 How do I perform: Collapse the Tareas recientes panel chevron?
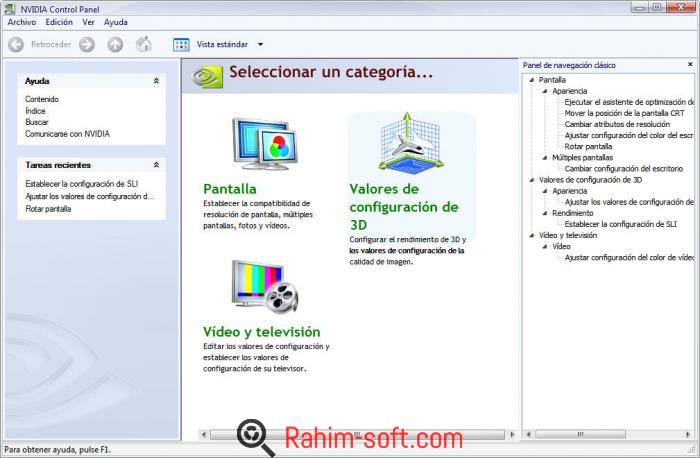coord(156,165)
